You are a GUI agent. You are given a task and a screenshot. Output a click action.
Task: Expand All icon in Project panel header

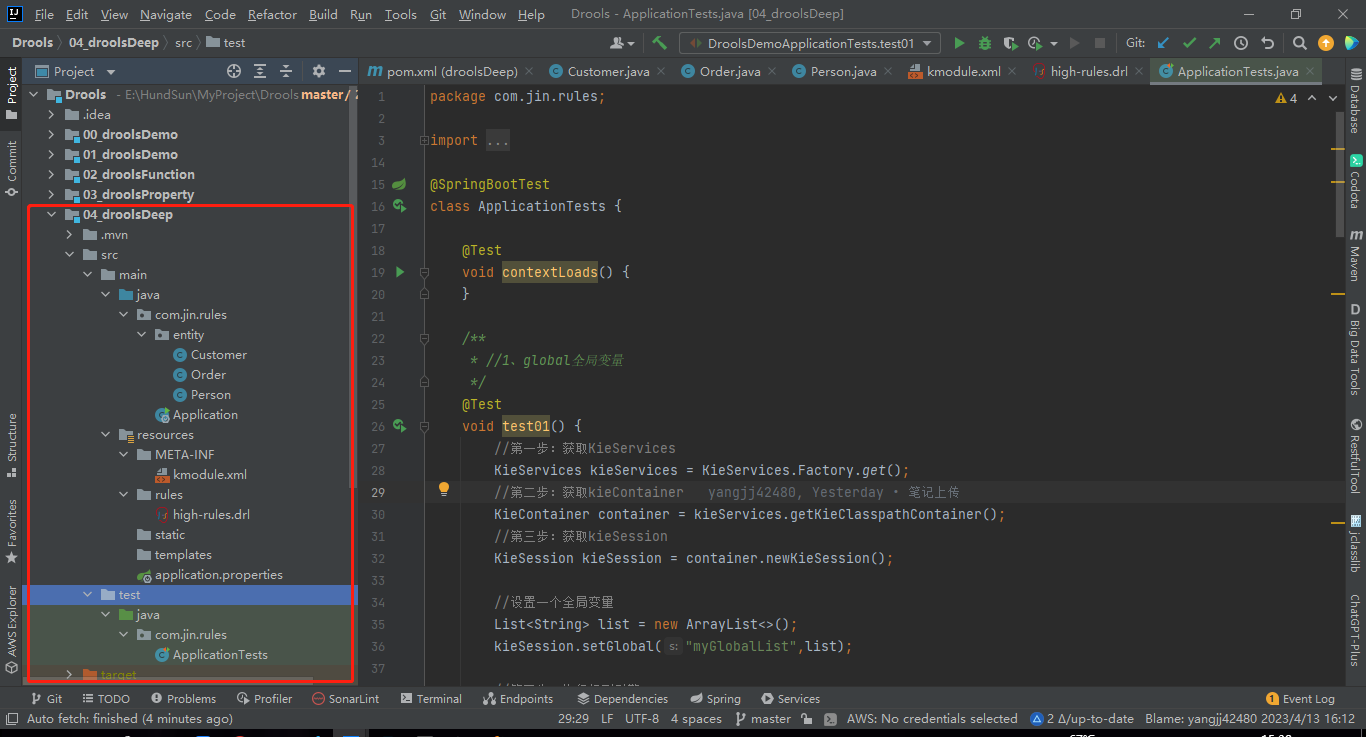pos(260,71)
